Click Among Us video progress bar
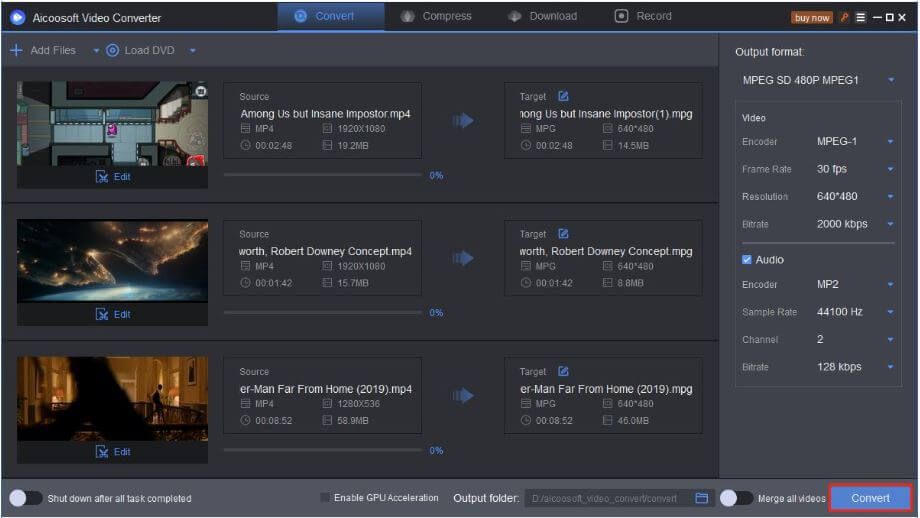Viewport: 920px width, 518px height. pyautogui.click(x=323, y=175)
